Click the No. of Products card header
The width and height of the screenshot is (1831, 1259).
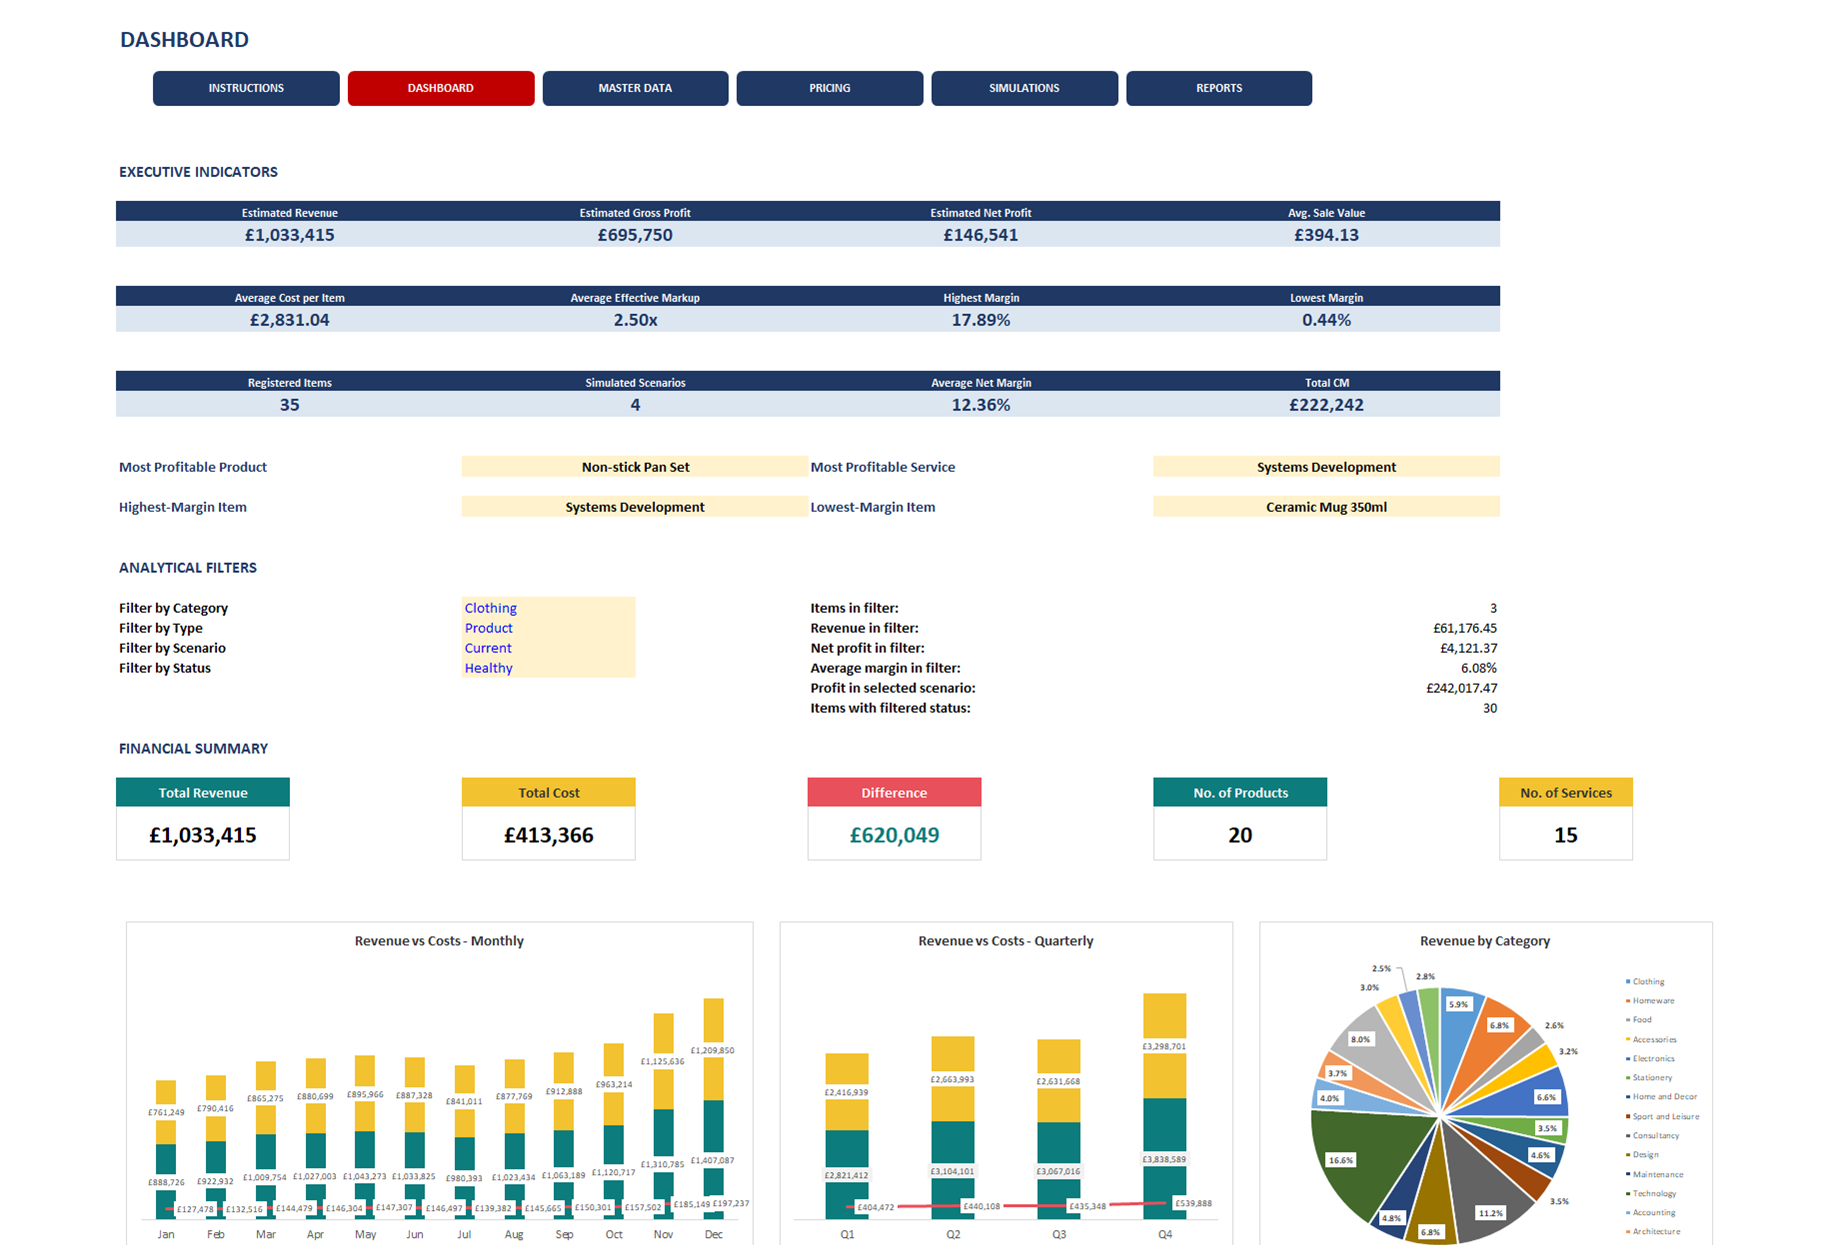tap(1240, 792)
